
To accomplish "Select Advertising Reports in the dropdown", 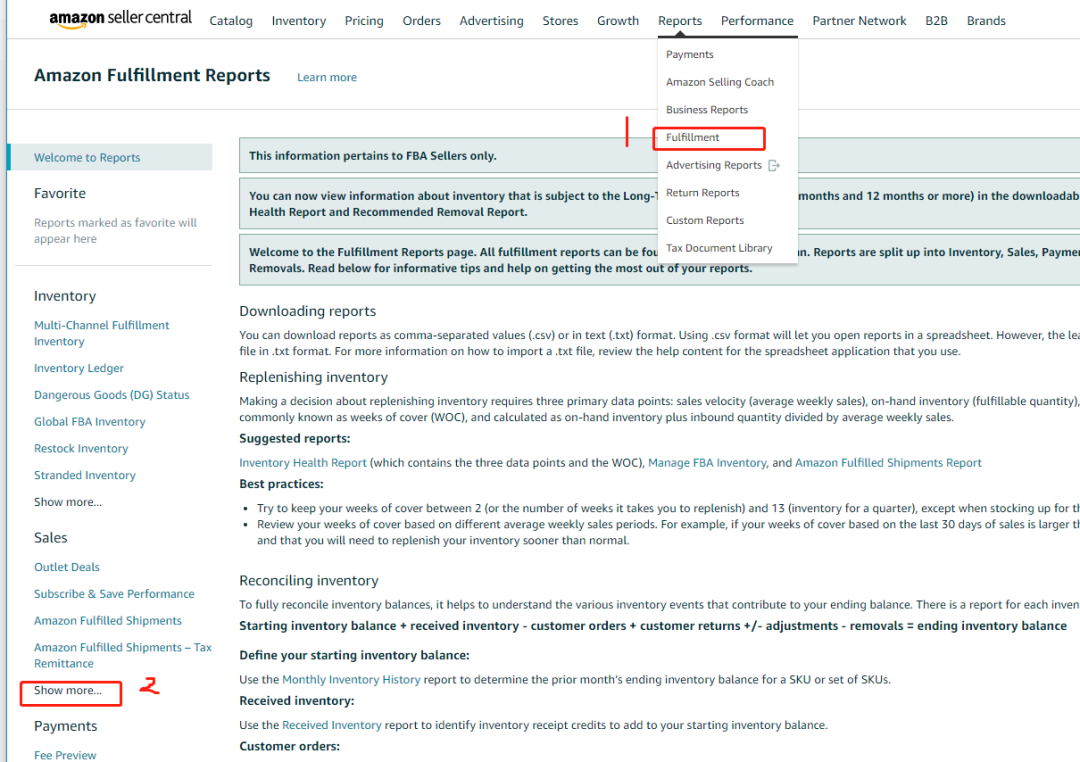I will [x=714, y=165].
